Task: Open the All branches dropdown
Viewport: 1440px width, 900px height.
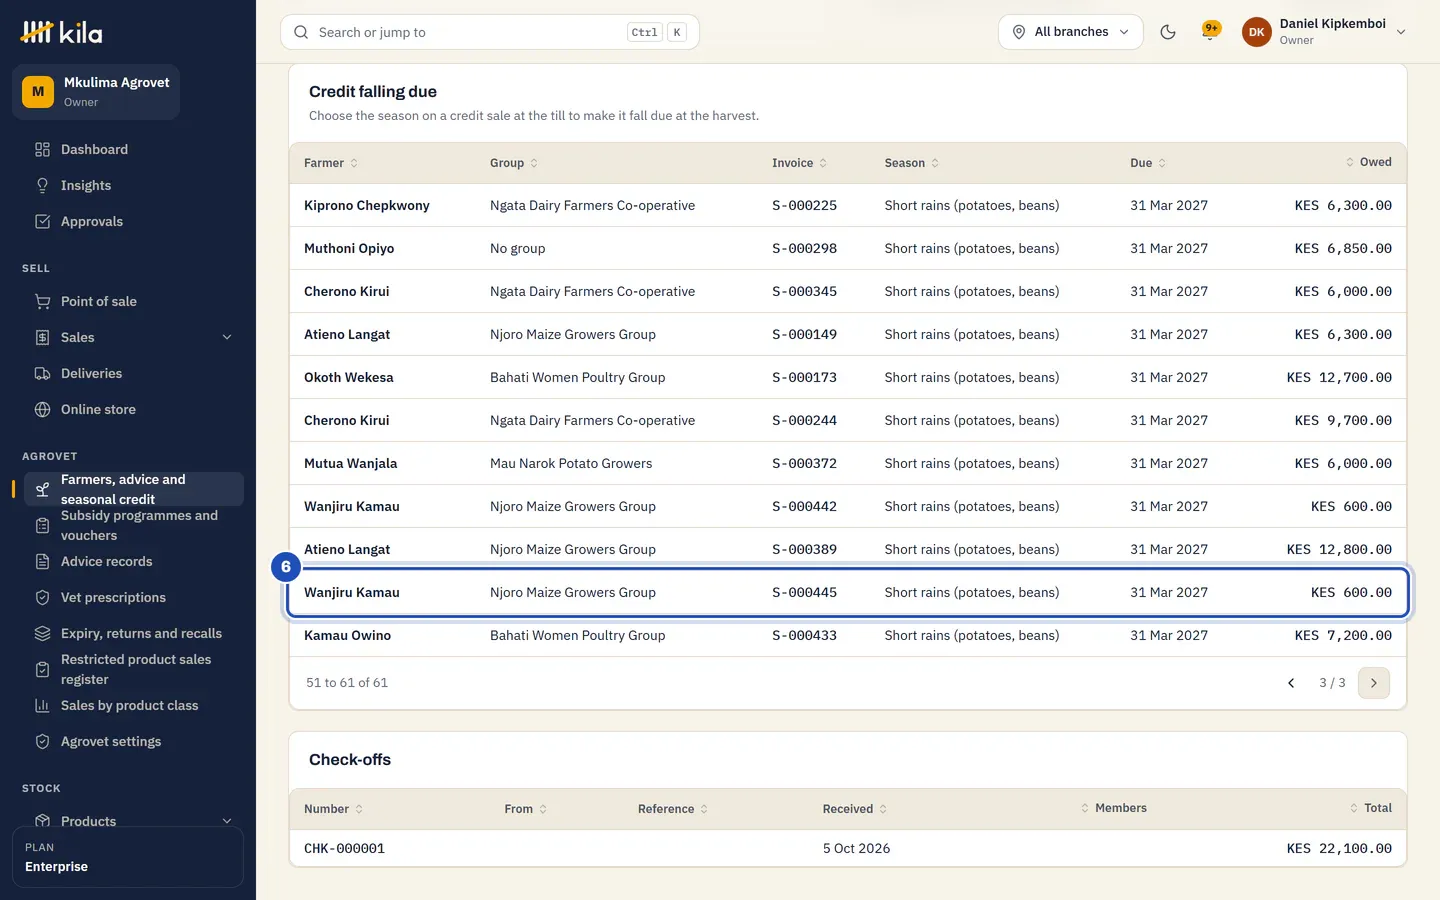Action: tap(1070, 32)
